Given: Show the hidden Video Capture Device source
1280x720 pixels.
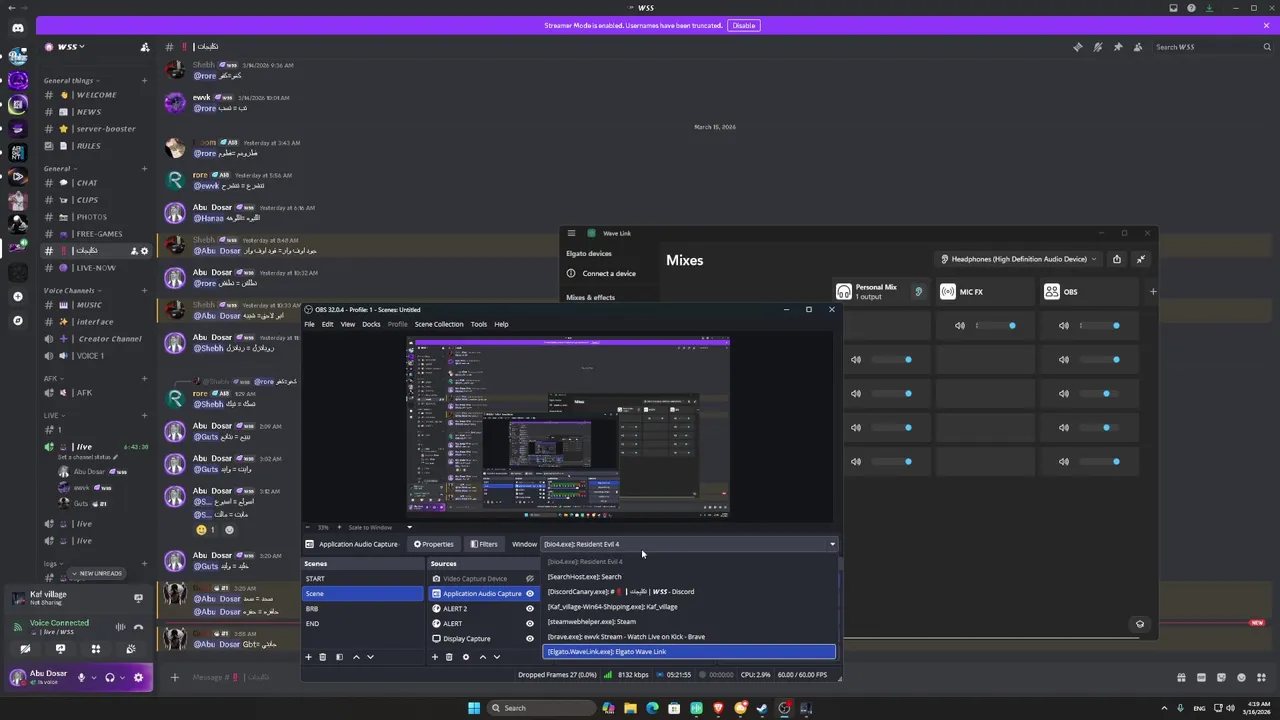Looking at the screenshot, I should tap(530, 579).
